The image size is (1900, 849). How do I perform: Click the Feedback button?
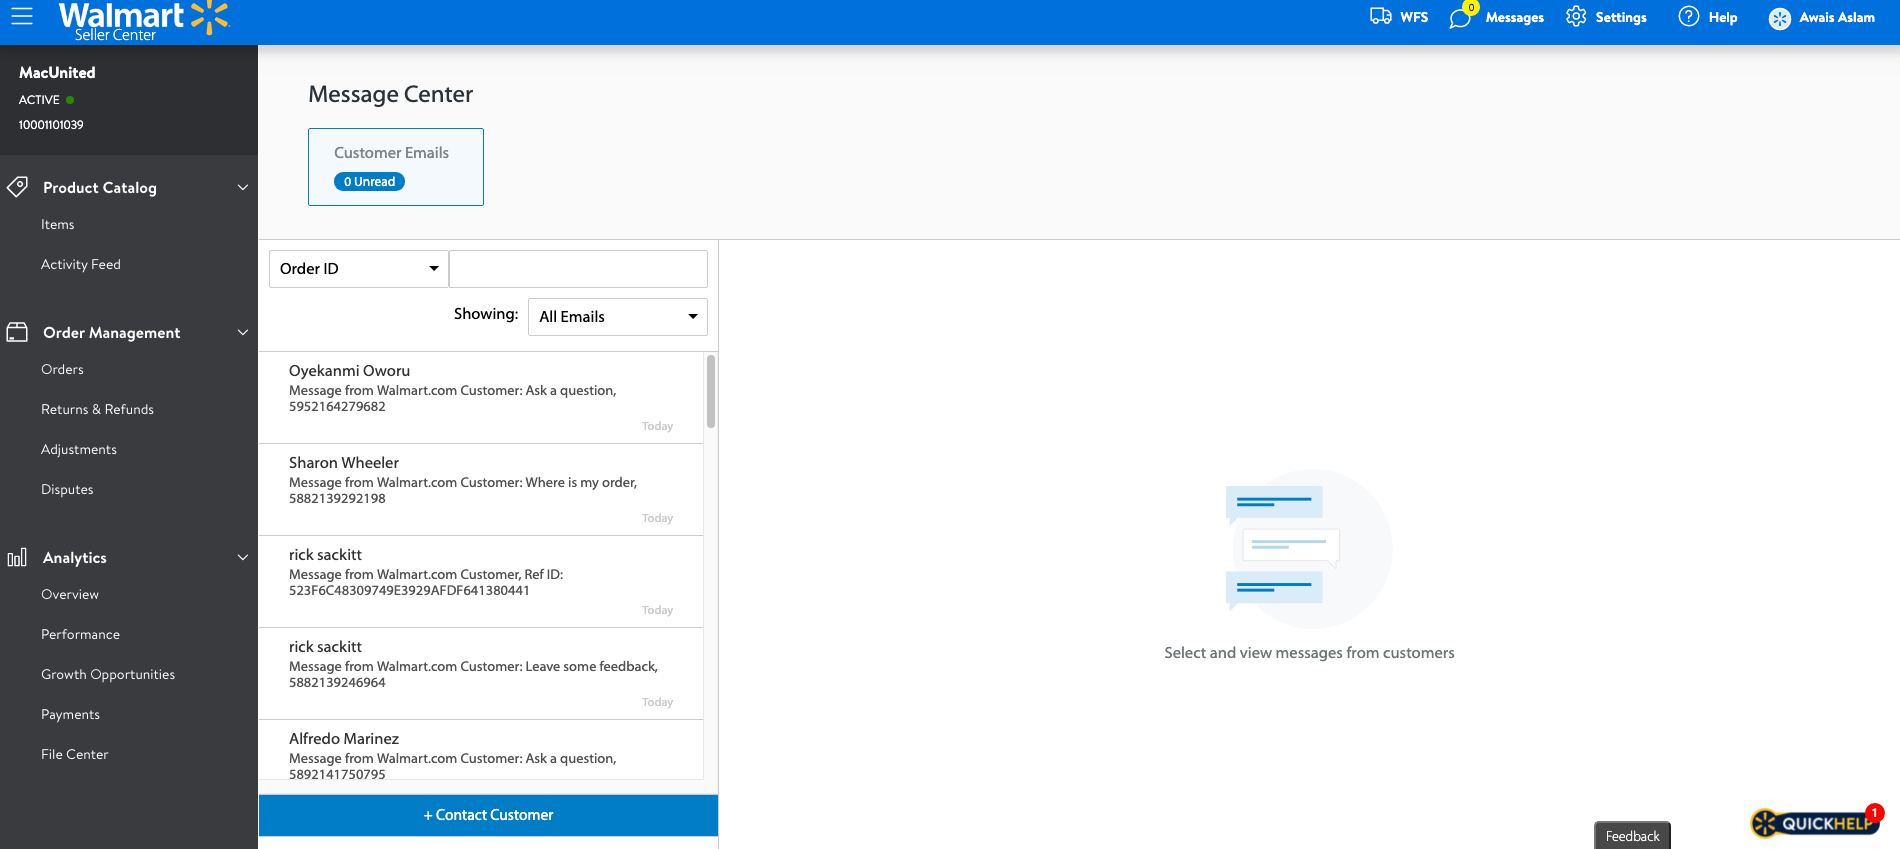[x=1632, y=836]
